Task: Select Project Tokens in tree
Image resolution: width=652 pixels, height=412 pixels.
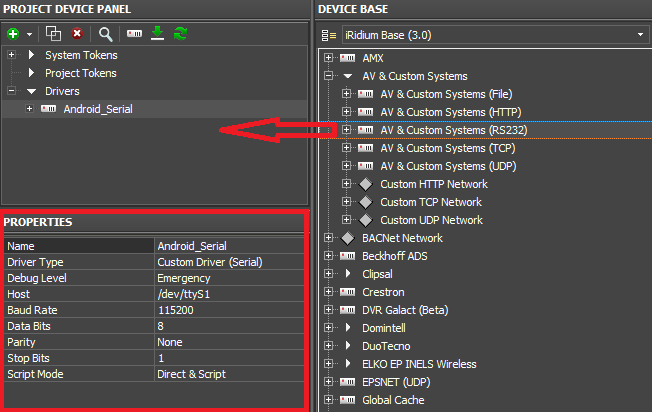Action: (x=81, y=73)
